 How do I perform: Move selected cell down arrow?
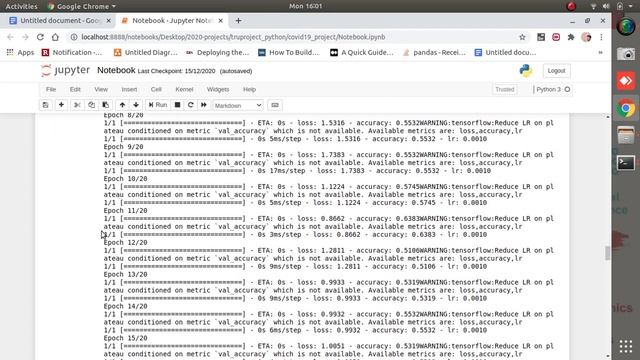(x=136, y=105)
